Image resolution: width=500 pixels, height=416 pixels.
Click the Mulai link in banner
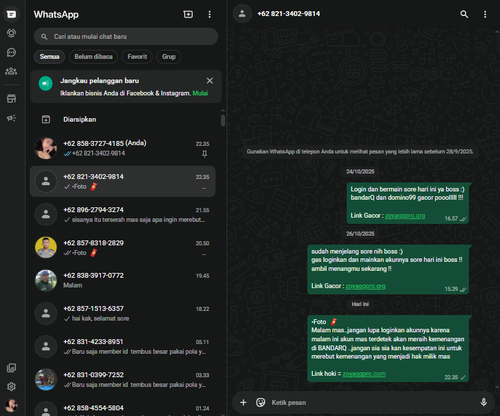click(200, 93)
